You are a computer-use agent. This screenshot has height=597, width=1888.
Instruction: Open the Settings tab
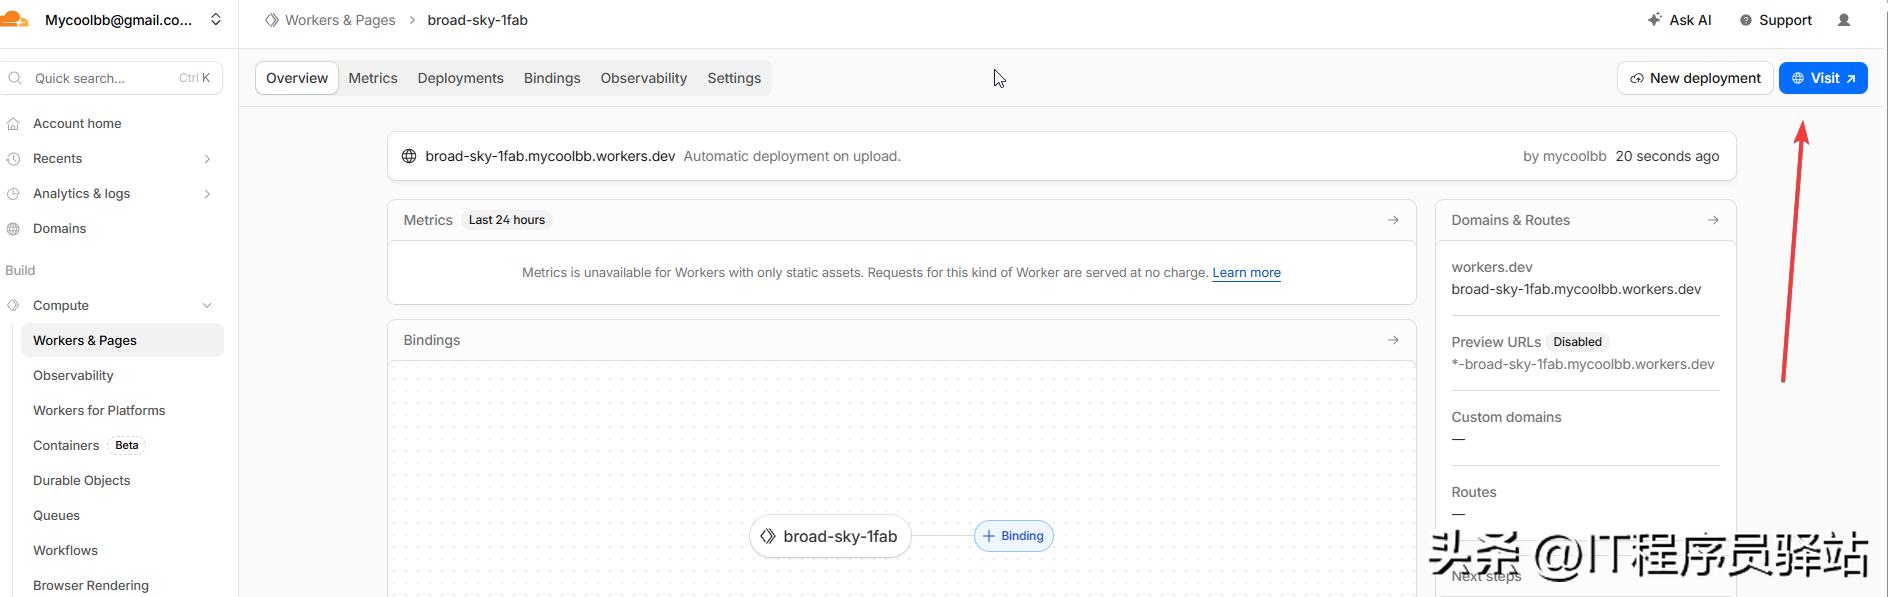pyautogui.click(x=734, y=78)
